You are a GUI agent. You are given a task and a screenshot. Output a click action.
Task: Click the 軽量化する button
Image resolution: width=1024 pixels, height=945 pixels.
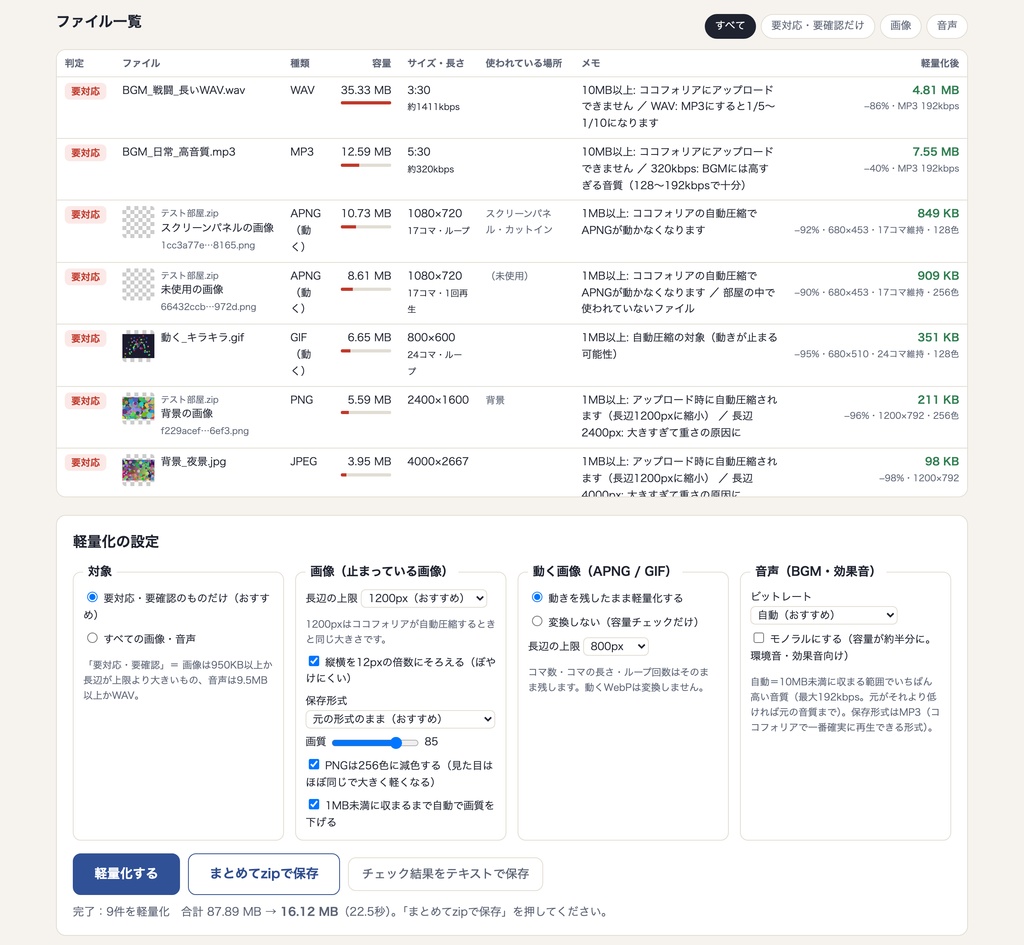tap(126, 874)
